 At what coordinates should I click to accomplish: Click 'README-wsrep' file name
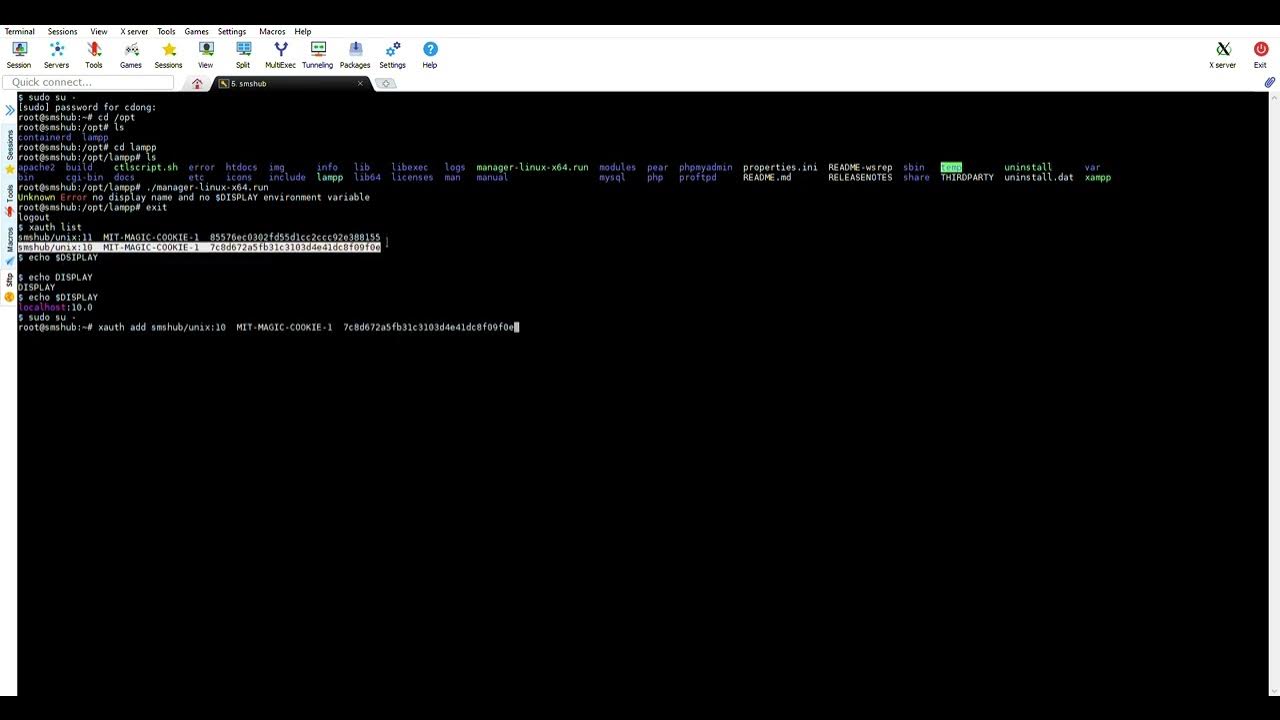click(x=860, y=167)
